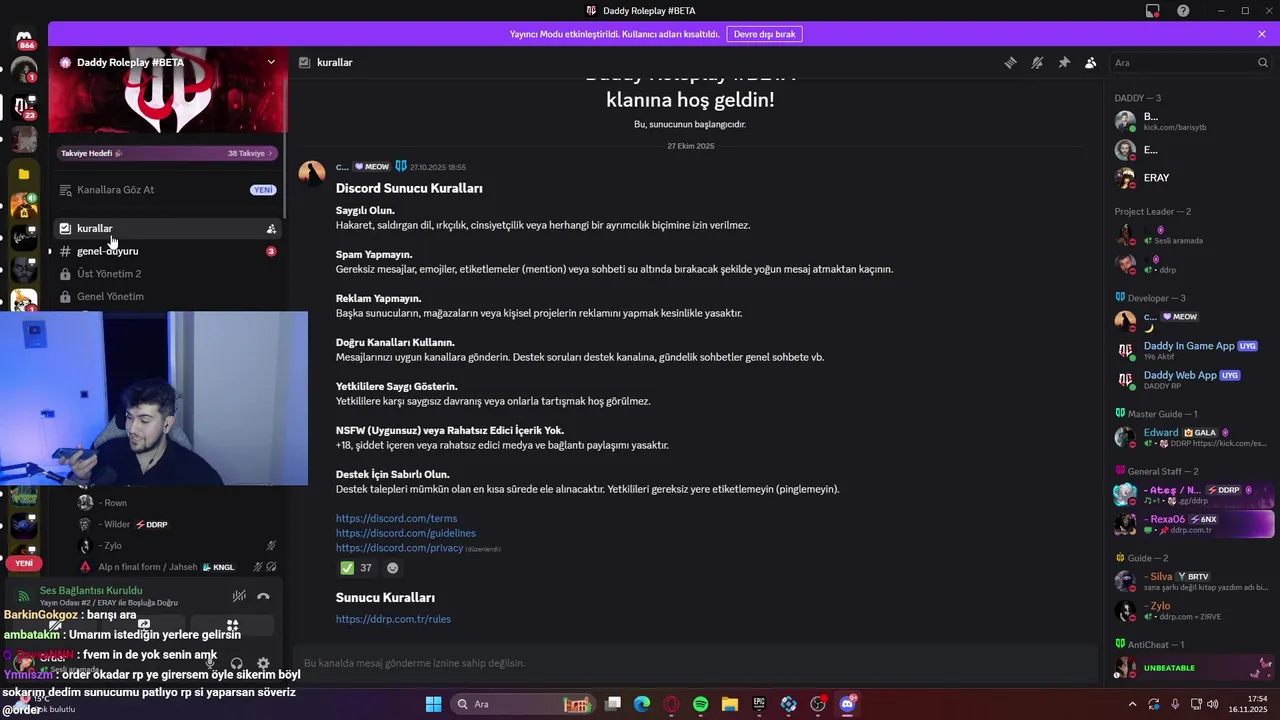Click the YENİ badge beside Kanallara Göz At
This screenshot has height=720, width=1280.
tap(263, 190)
